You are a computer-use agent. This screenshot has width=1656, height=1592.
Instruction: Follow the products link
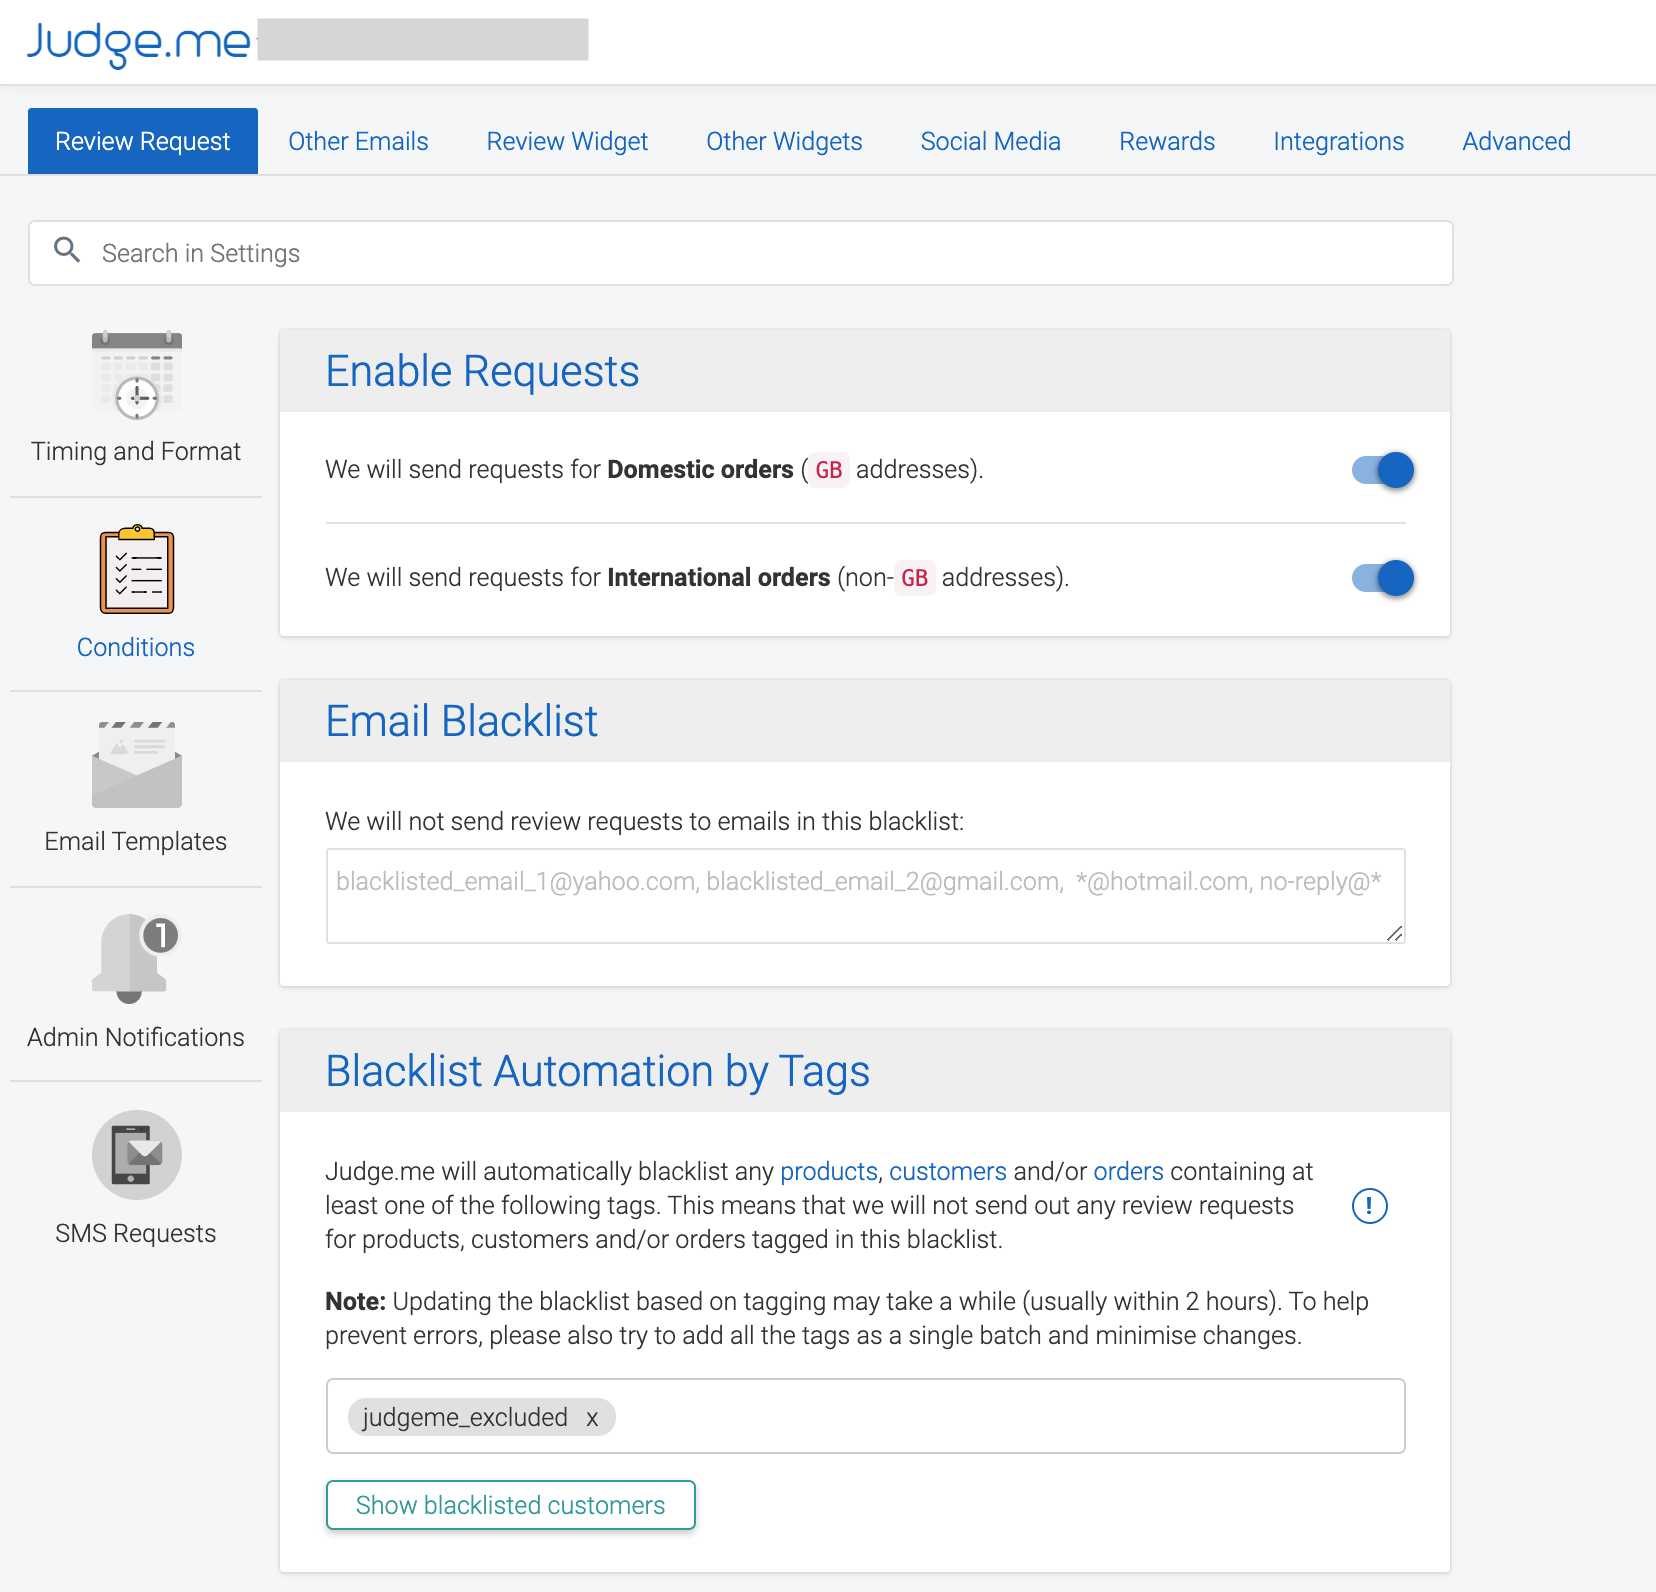[x=828, y=1171]
